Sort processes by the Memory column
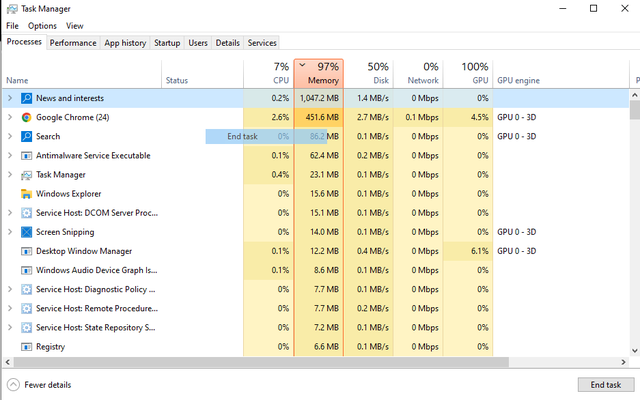Image resolution: width=640 pixels, height=400 pixels. [319, 74]
